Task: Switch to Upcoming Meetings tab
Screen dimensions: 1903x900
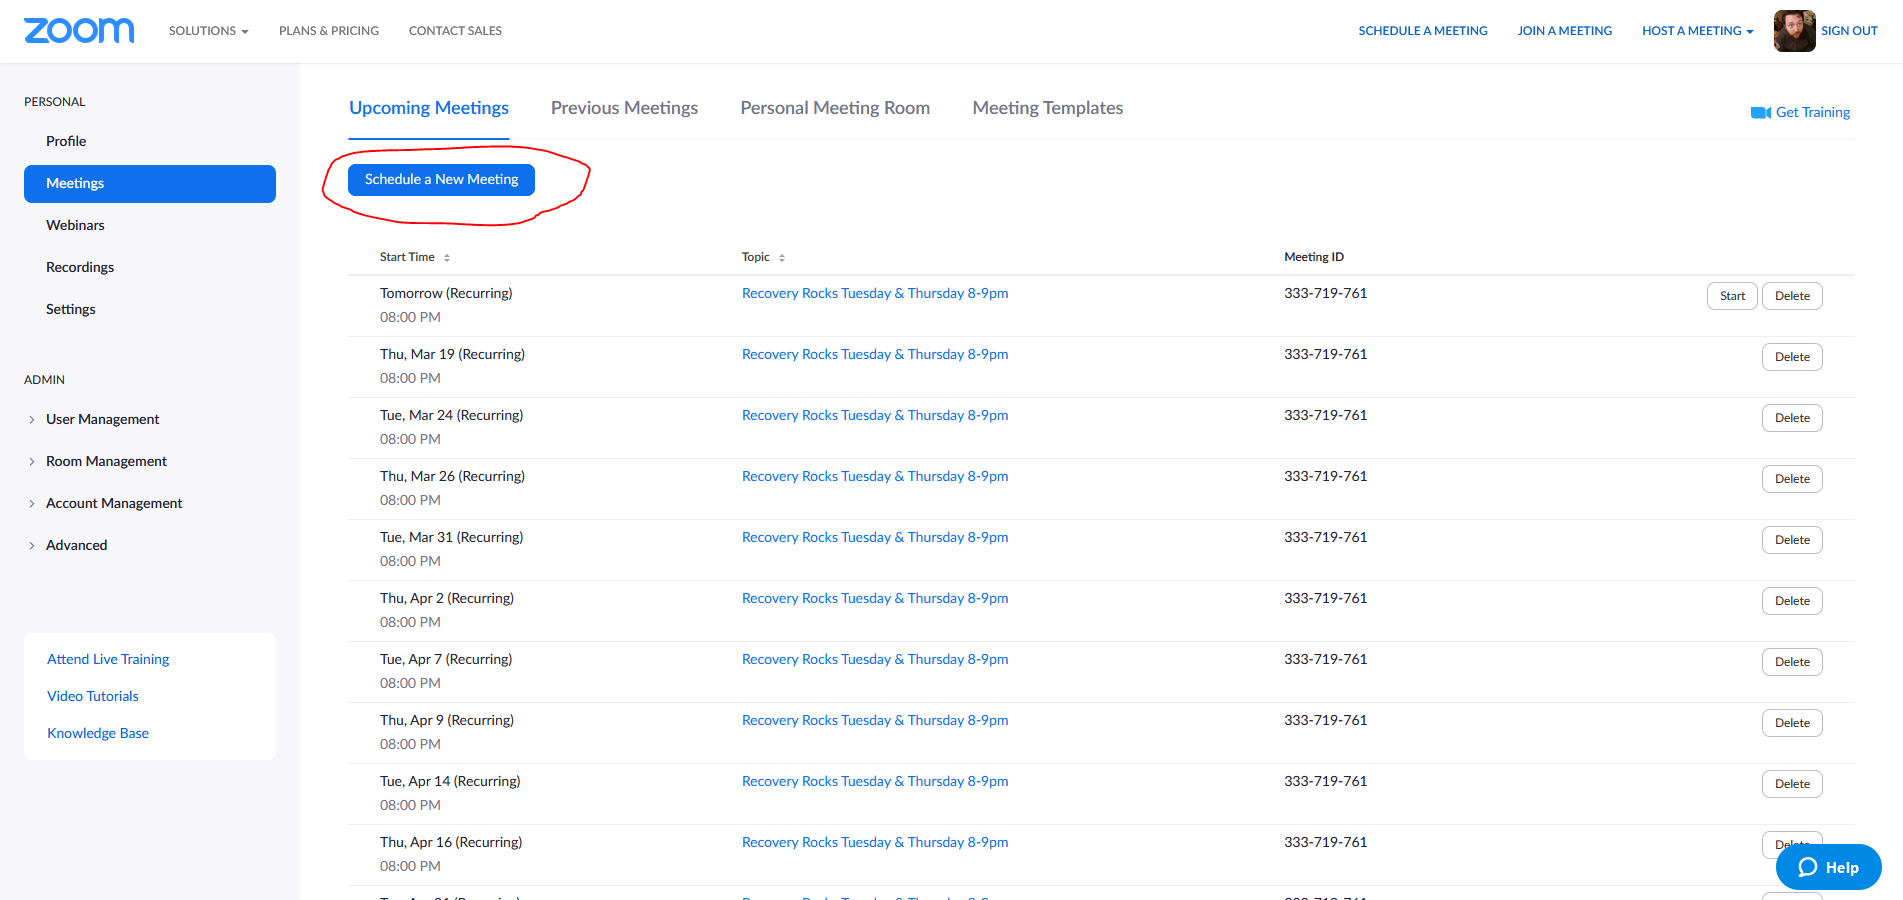Action: tap(429, 108)
